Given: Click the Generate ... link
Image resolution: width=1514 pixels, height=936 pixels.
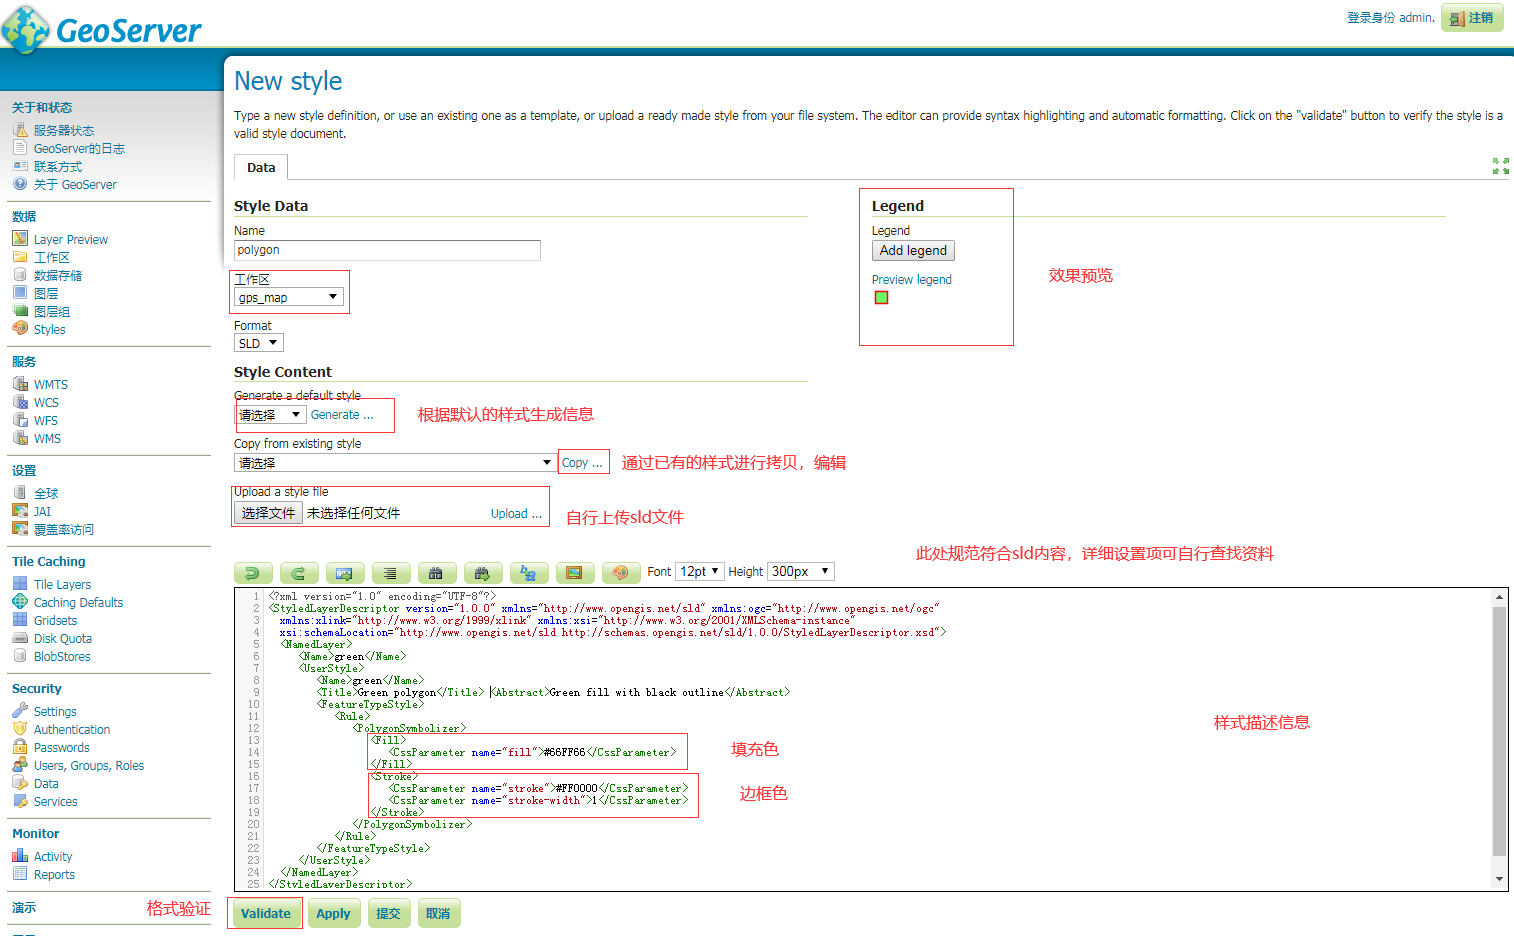Looking at the screenshot, I should point(342,415).
